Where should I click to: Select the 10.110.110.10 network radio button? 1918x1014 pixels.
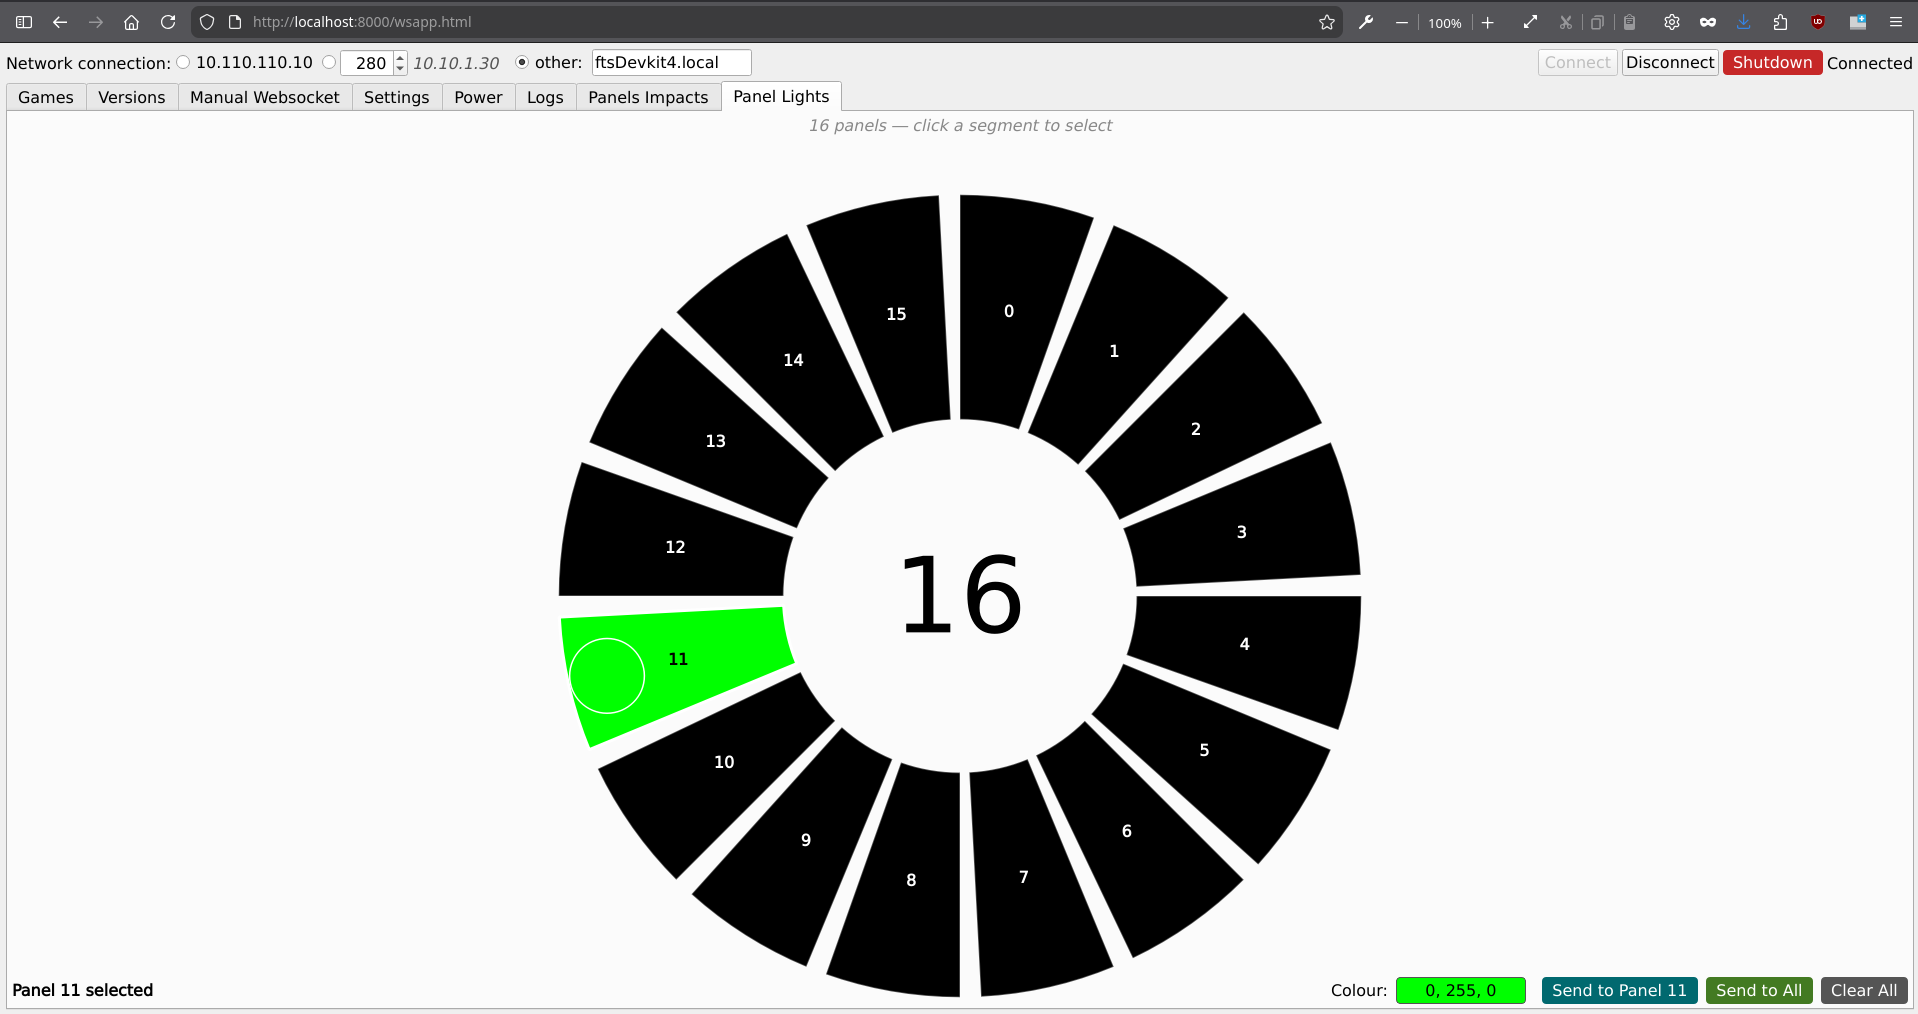pyautogui.click(x=183, y=62)
